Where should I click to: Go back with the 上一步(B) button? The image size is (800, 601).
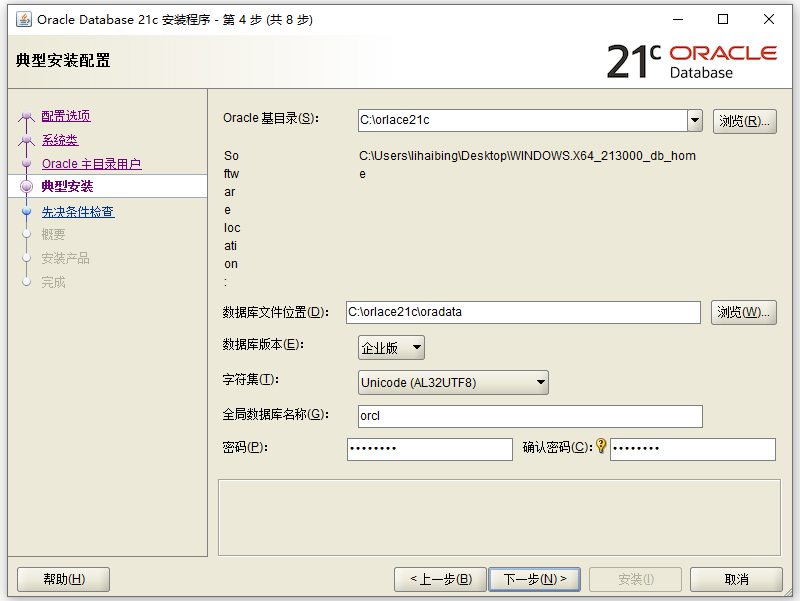pos(440,579)
